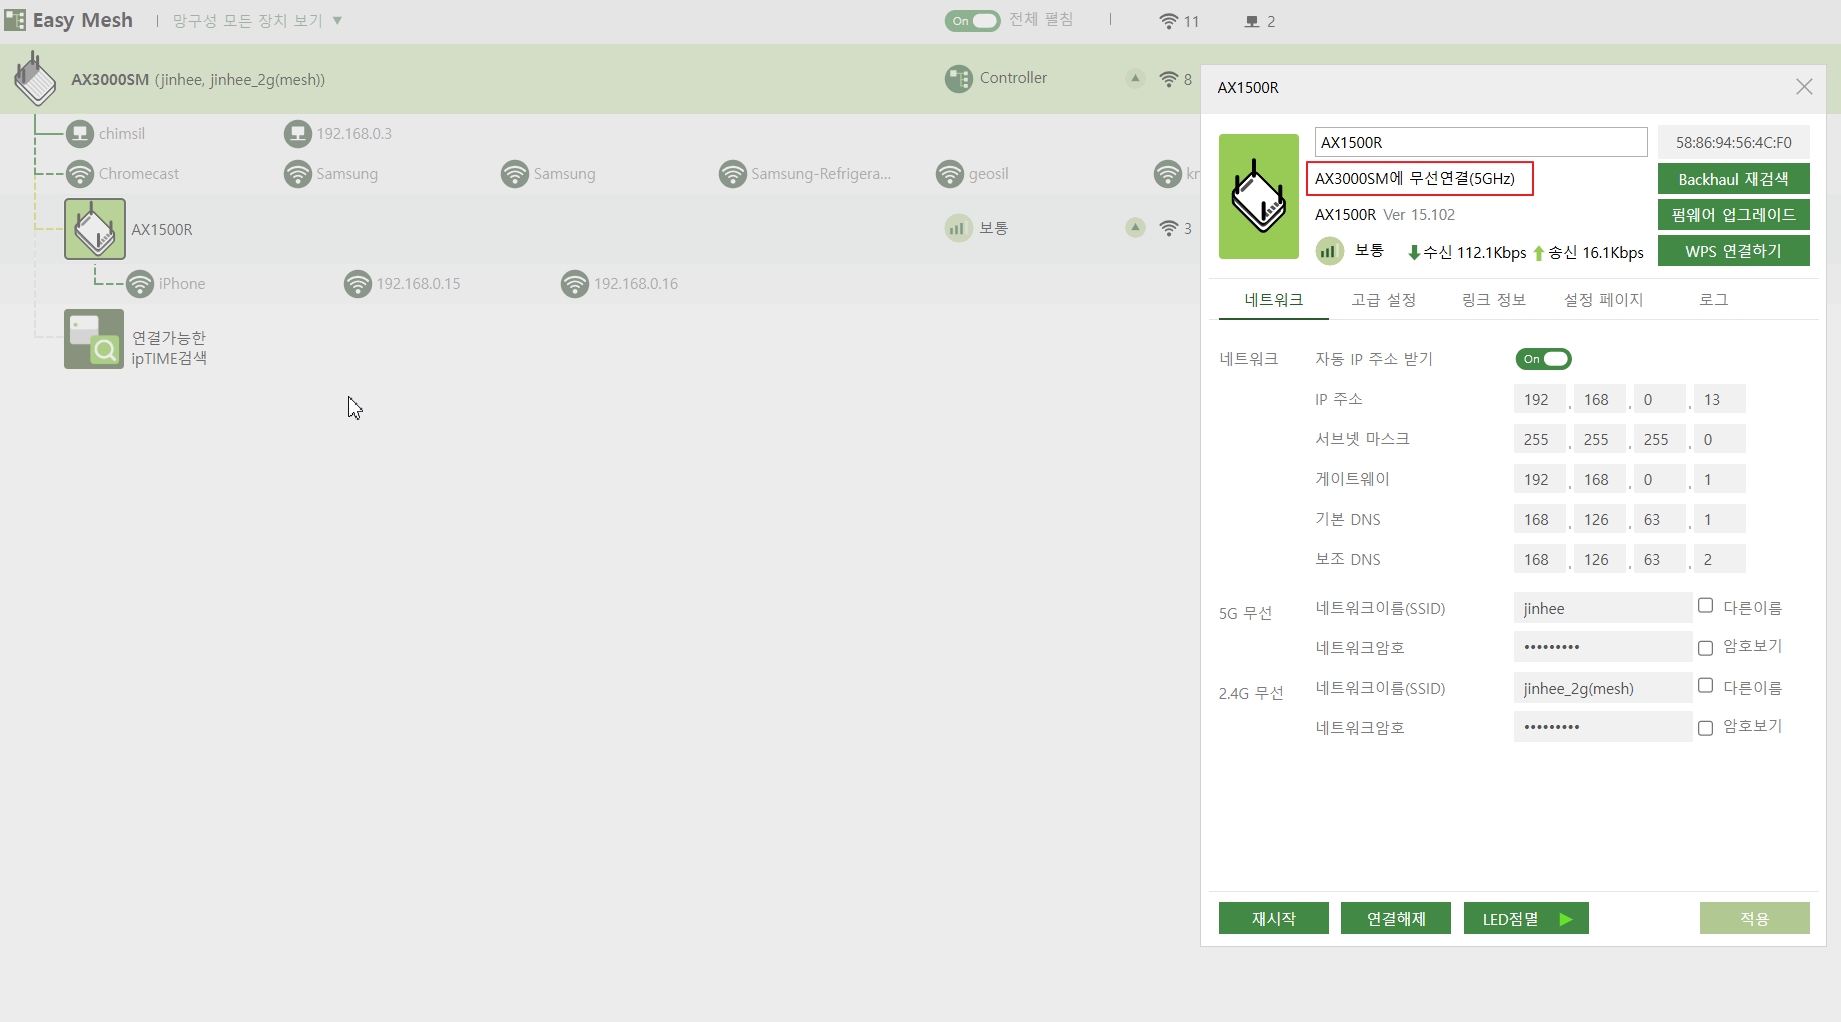Disable automatic IP address toggle
Viewport: 1841px width, 1022px height.
[1543, 359]
